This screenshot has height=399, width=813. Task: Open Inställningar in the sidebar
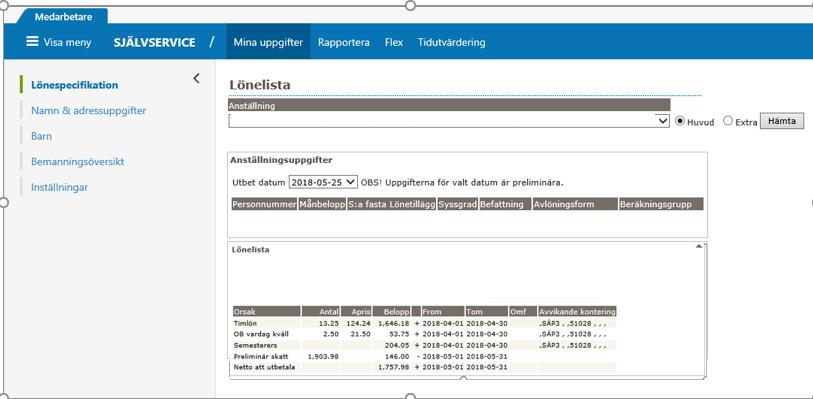(60, 187)
